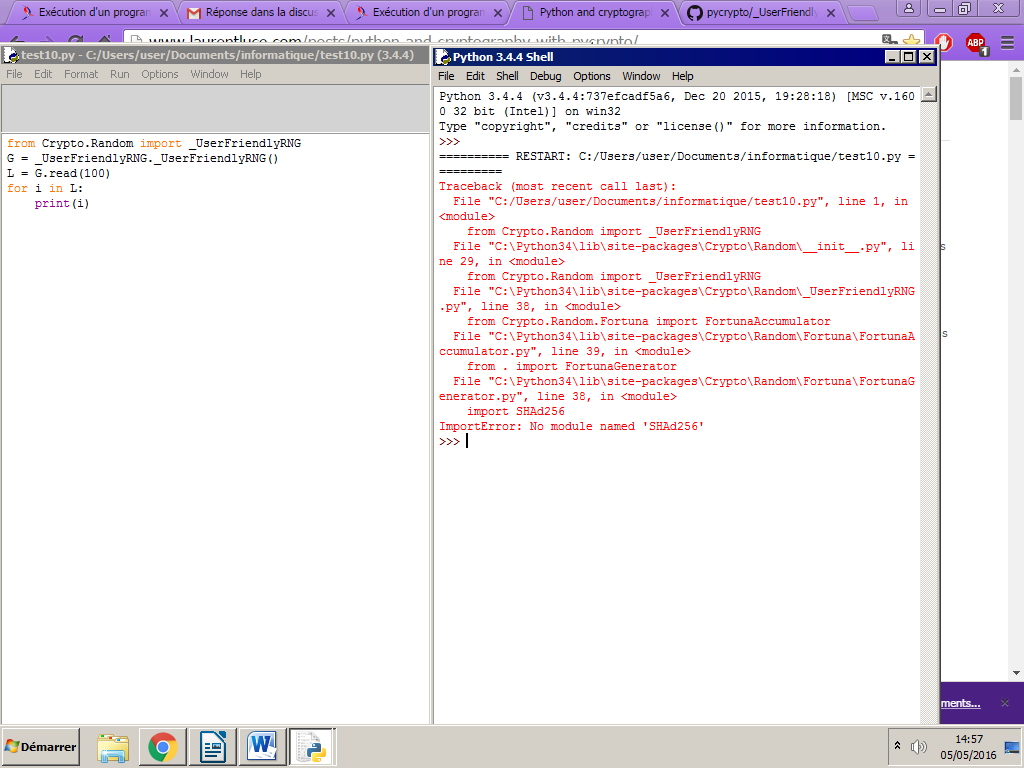Open Microsoft Word taskbar icon
1024x768 pixels.
(x=263, y=747)
